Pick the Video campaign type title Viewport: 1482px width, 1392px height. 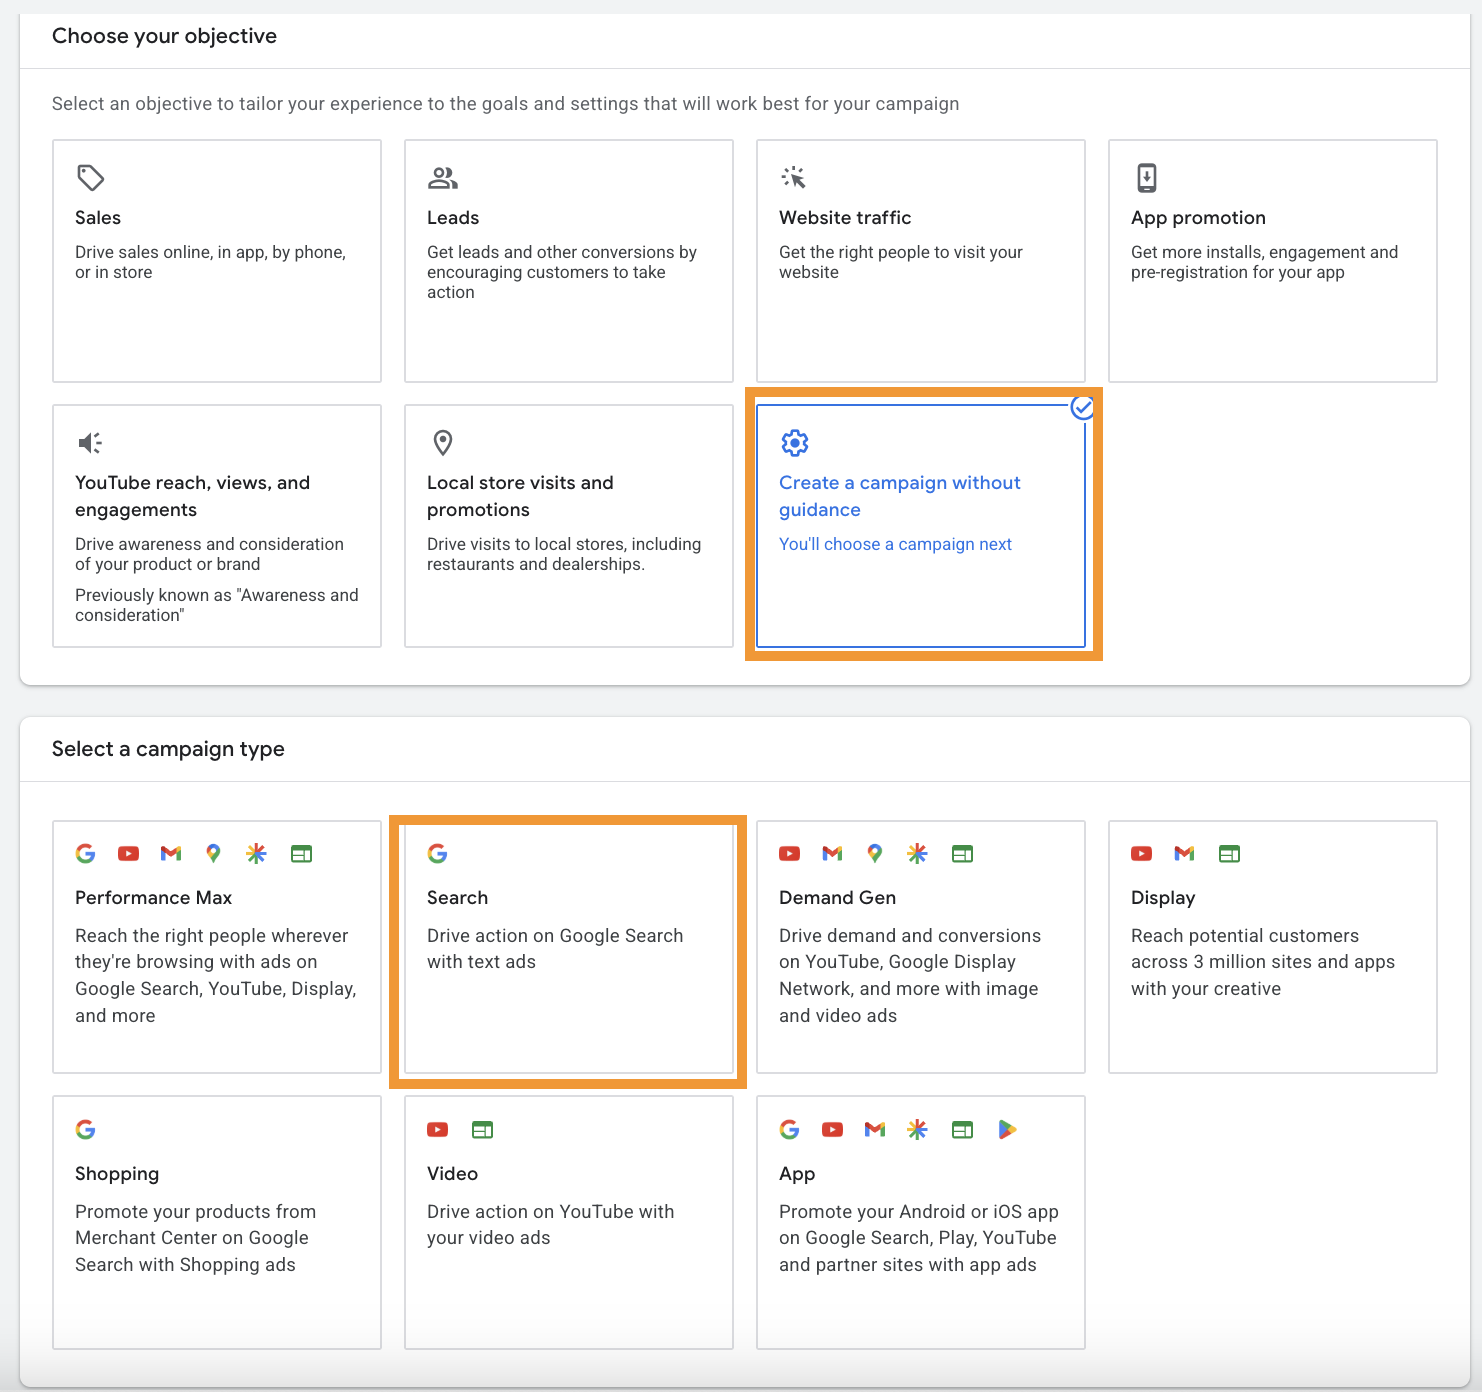453,1174
